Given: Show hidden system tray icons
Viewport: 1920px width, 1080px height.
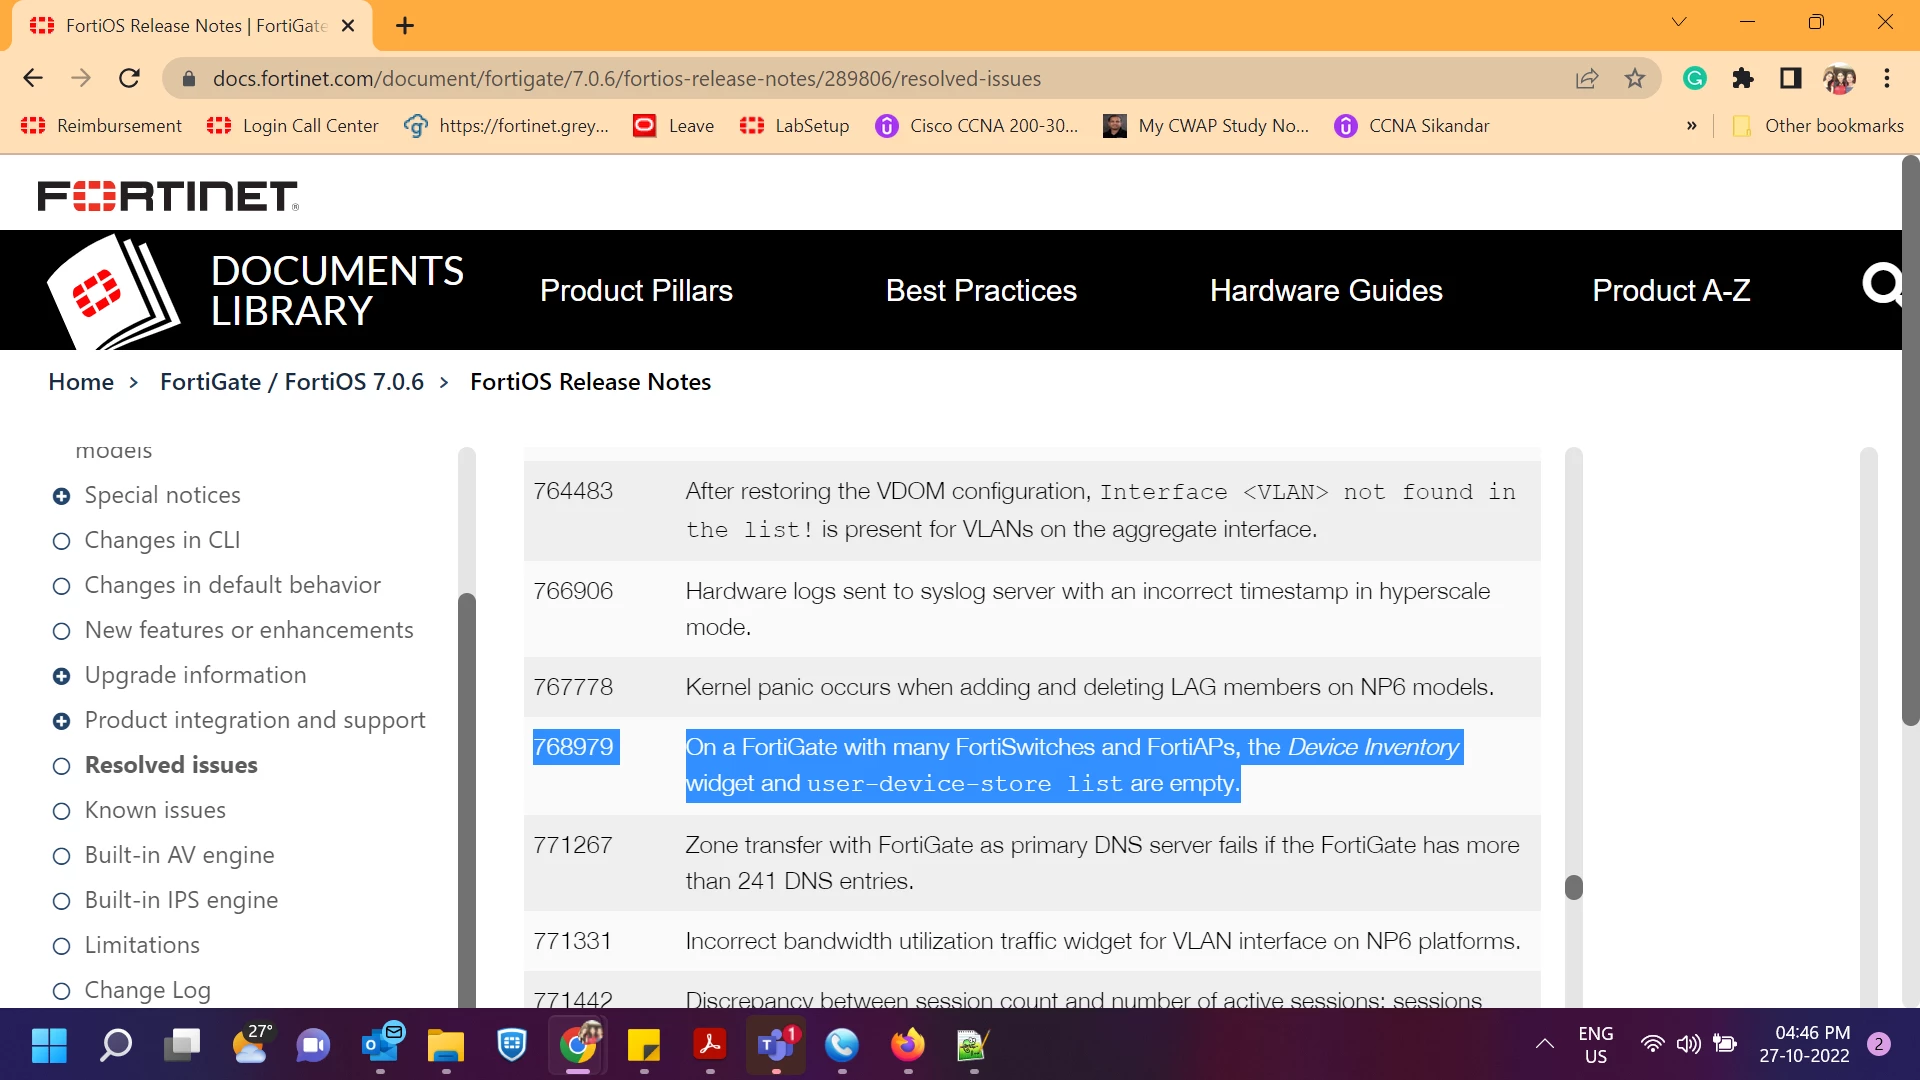Looking at the screenshot, I should [x=1545, y=1045].
